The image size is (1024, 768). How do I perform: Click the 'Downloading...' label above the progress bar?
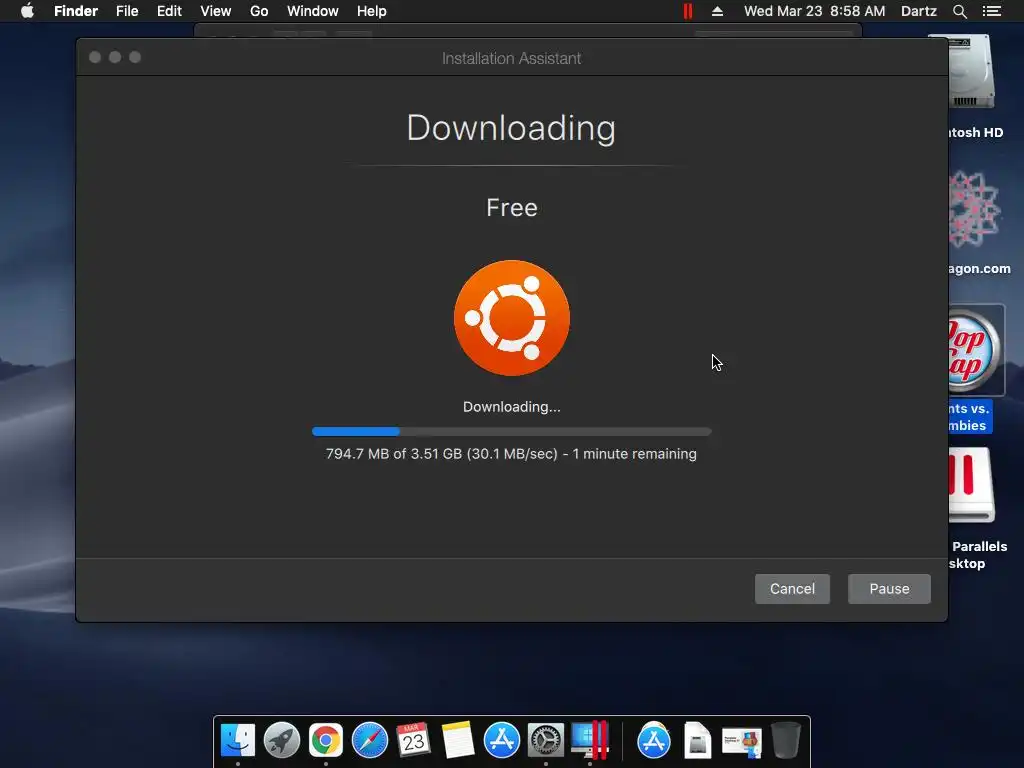click(x=511, y=407)
